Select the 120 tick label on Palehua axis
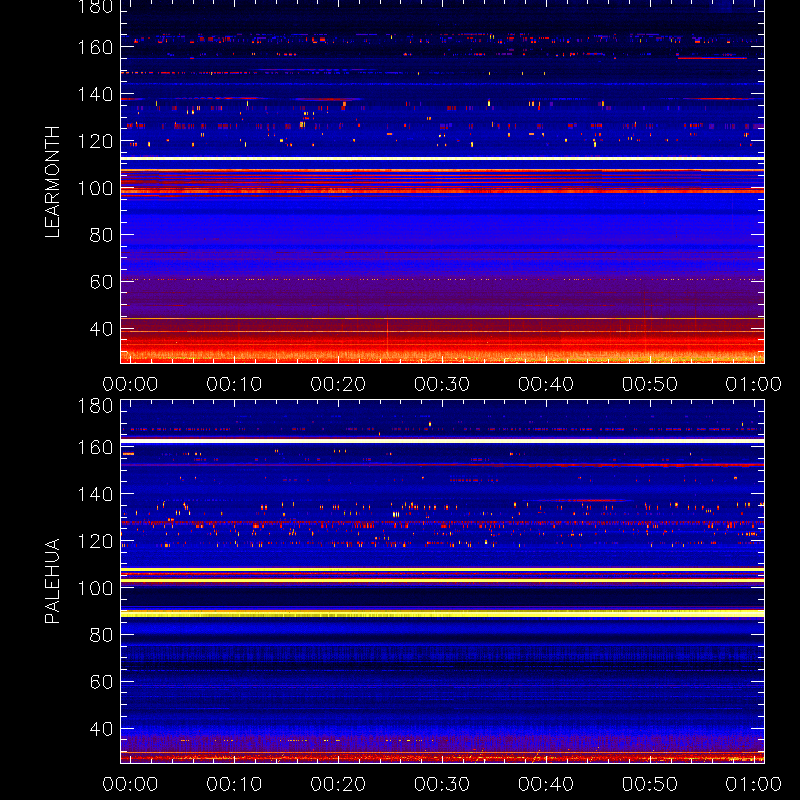The width and height of the screenshot is (800, 800). [95, 541]
